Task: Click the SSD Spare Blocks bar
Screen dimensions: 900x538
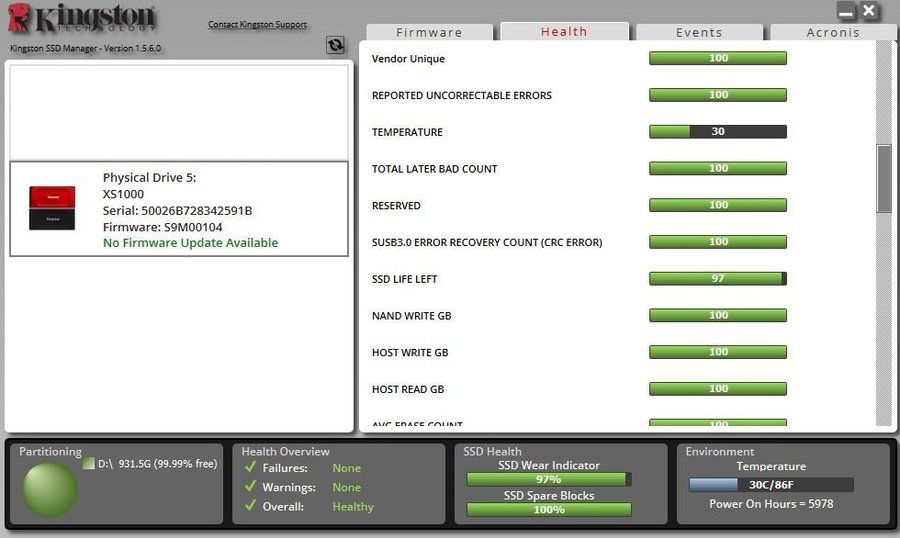Action: pos(549,509)
